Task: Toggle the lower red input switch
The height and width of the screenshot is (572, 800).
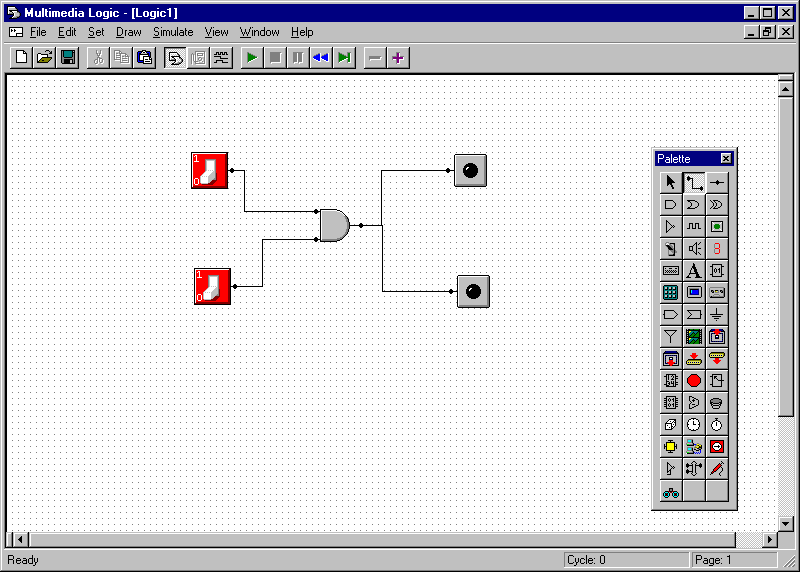Action: [212, 286]
